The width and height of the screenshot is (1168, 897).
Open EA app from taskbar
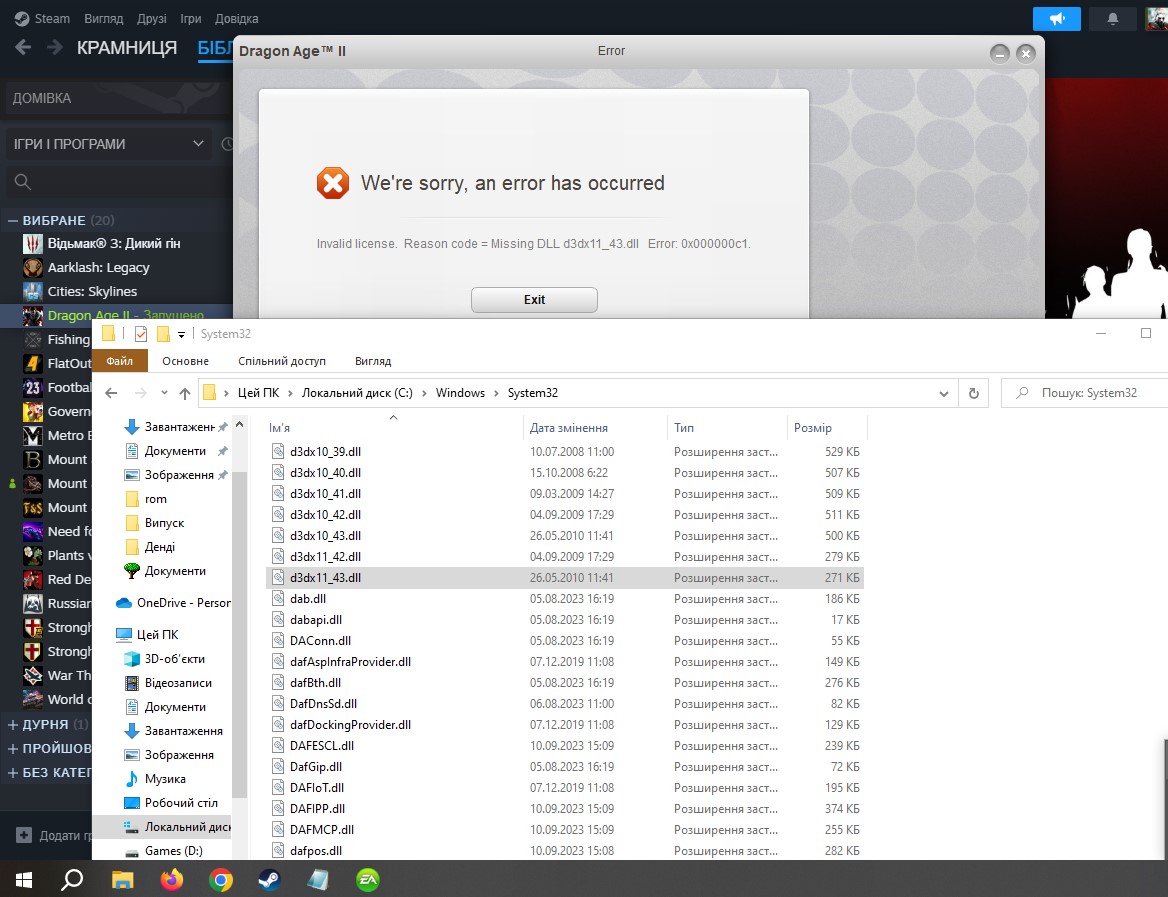coord(367,880)
